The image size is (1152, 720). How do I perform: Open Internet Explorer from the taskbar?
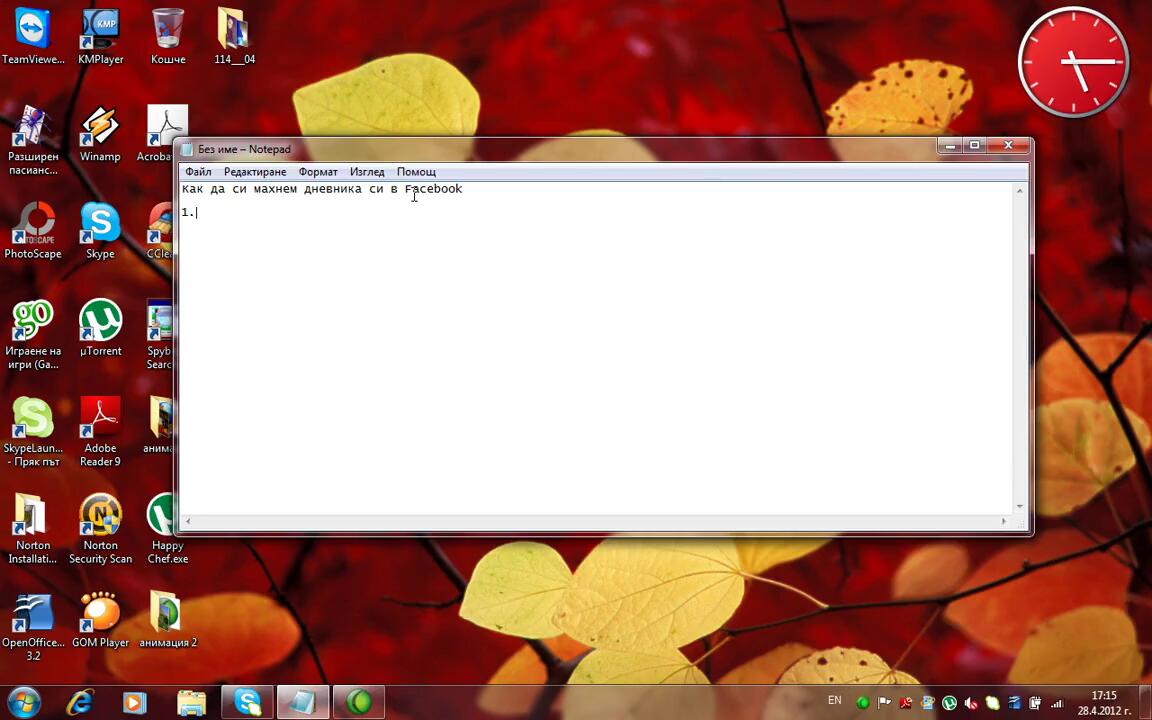pyautogui.click(x=79, y=702)
